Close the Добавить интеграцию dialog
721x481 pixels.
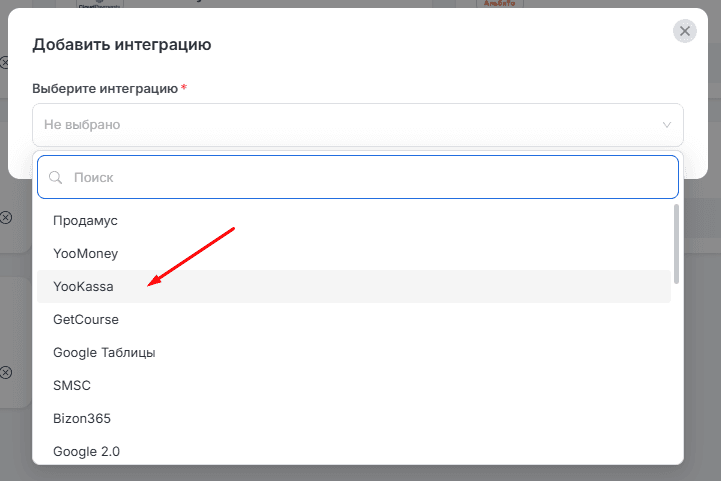(685, 31)
